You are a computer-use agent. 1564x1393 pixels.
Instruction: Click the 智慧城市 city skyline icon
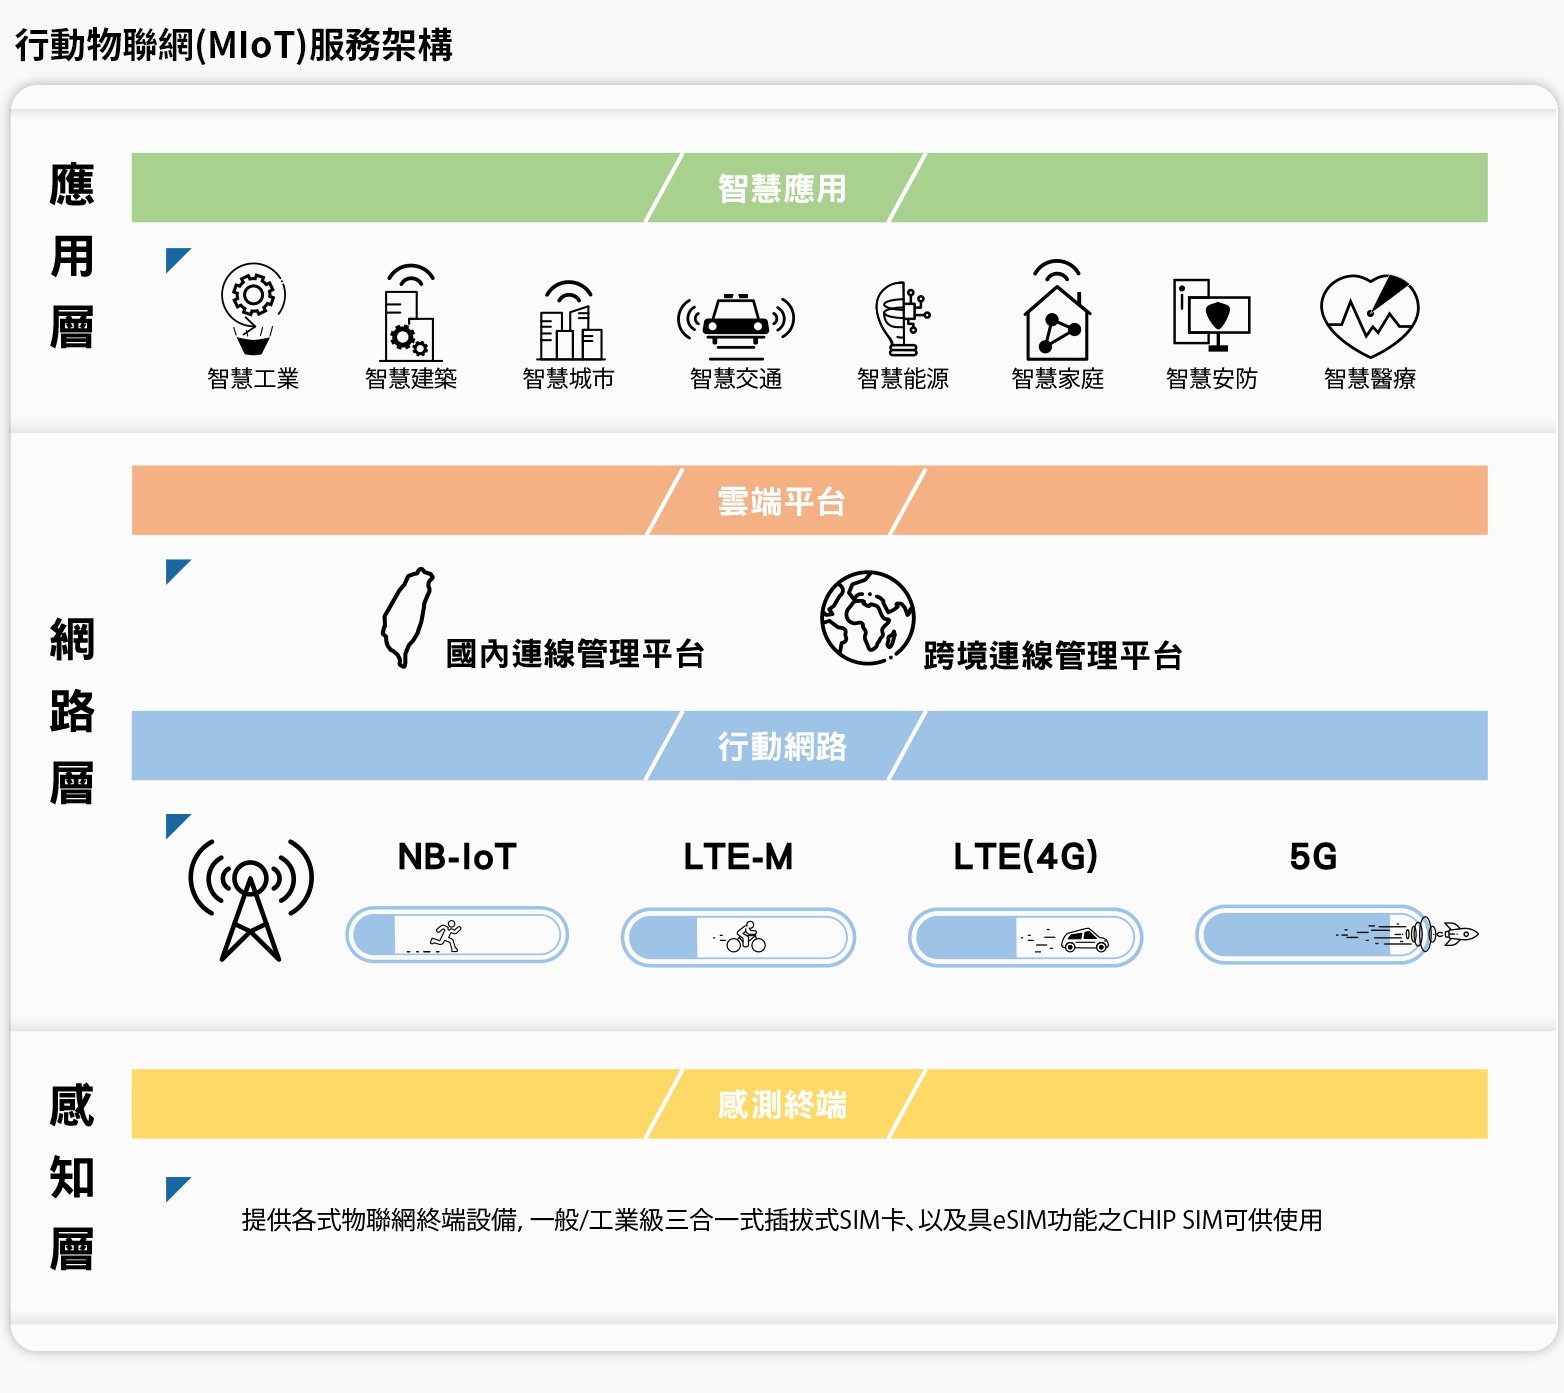[570, 320]
